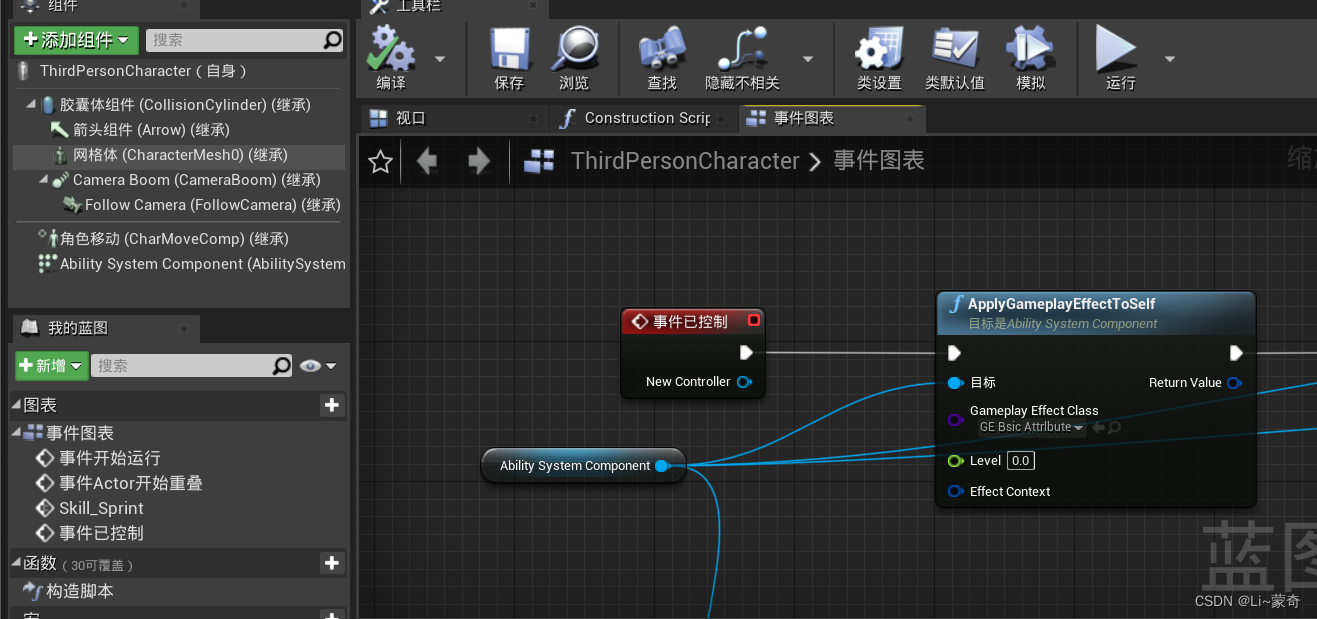Add a new function with plus button
This screenshot has width=1317, height=619.
tap(332, 563)
